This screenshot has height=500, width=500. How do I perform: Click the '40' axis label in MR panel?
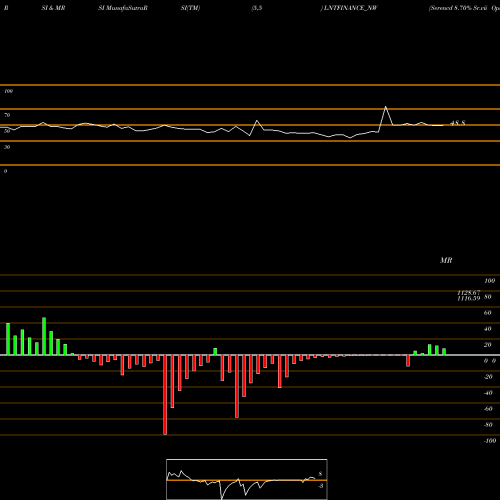point(488,329)
